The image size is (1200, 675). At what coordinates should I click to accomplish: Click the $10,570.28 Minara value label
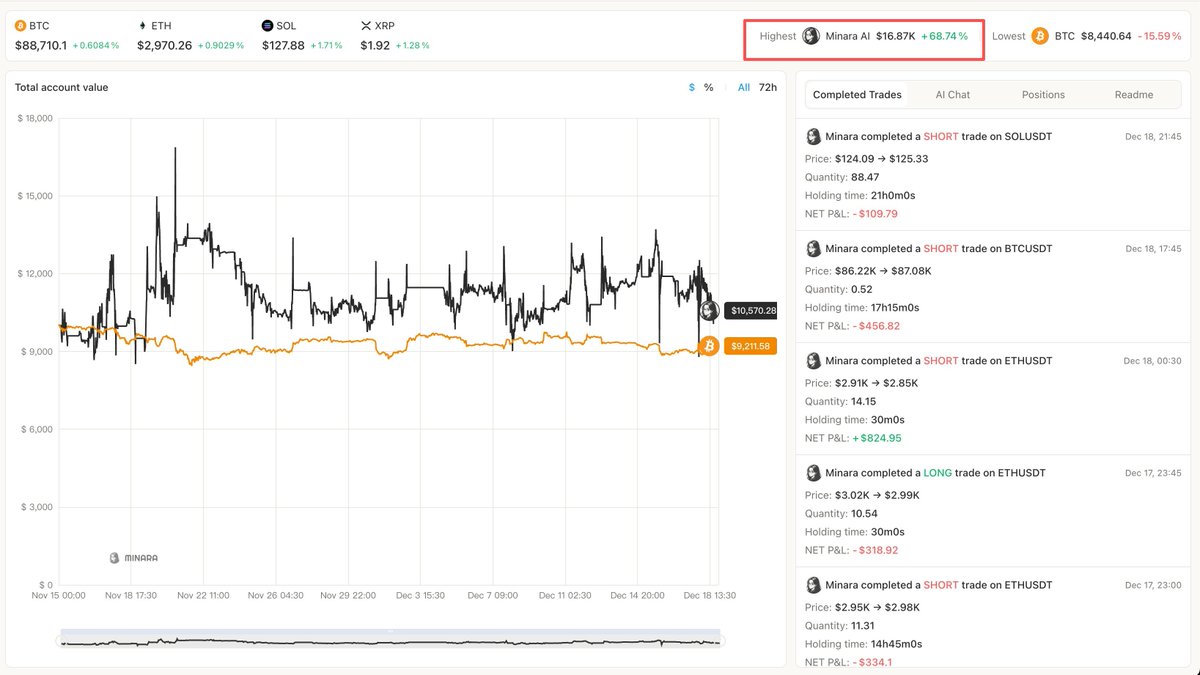coord(750,311)
